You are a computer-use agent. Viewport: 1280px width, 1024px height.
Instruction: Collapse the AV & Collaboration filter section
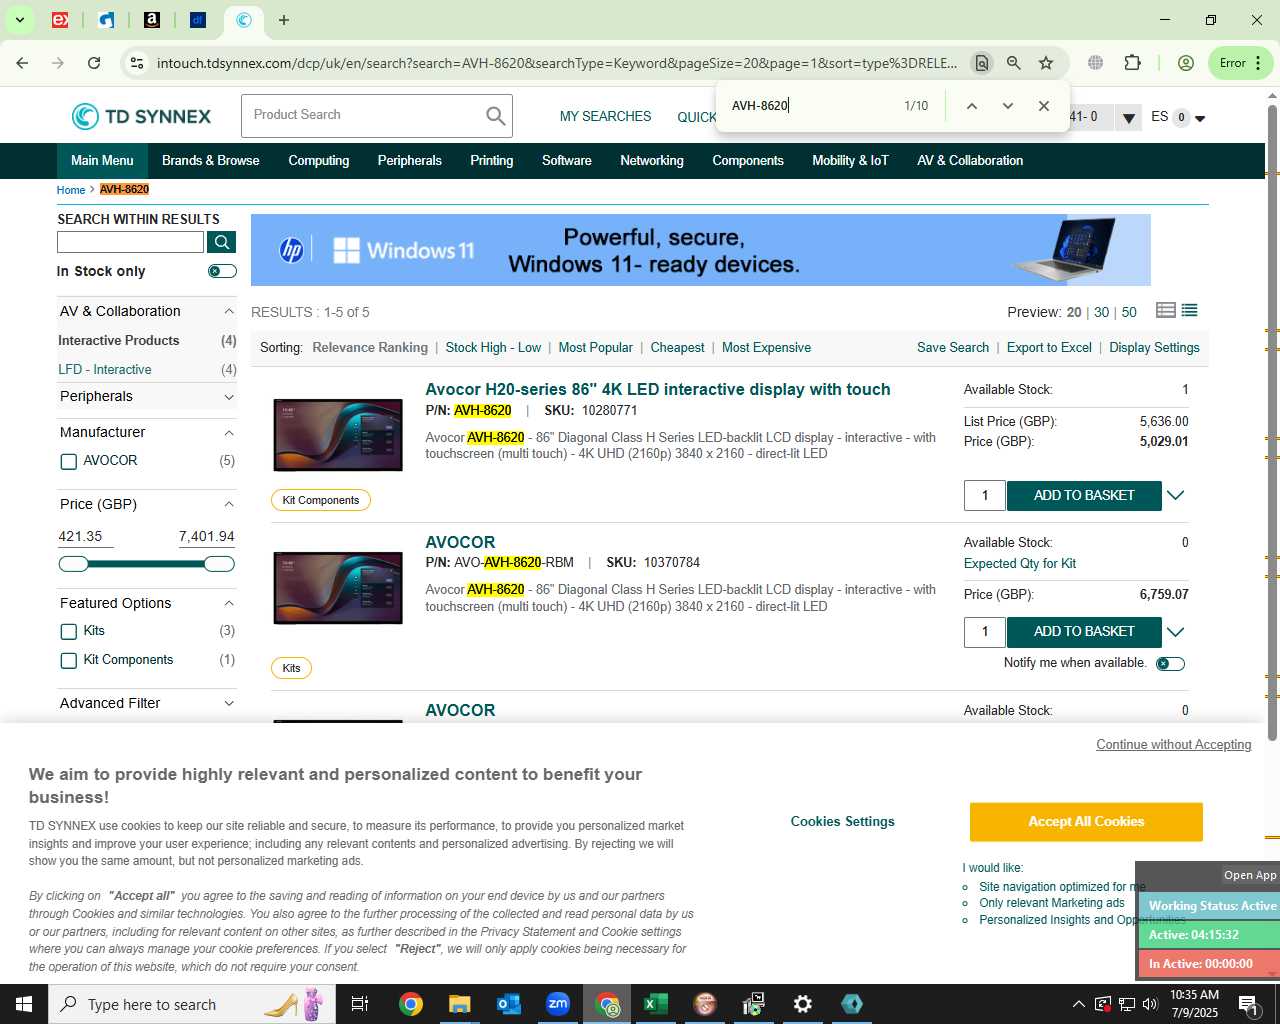tap(229, 312)
